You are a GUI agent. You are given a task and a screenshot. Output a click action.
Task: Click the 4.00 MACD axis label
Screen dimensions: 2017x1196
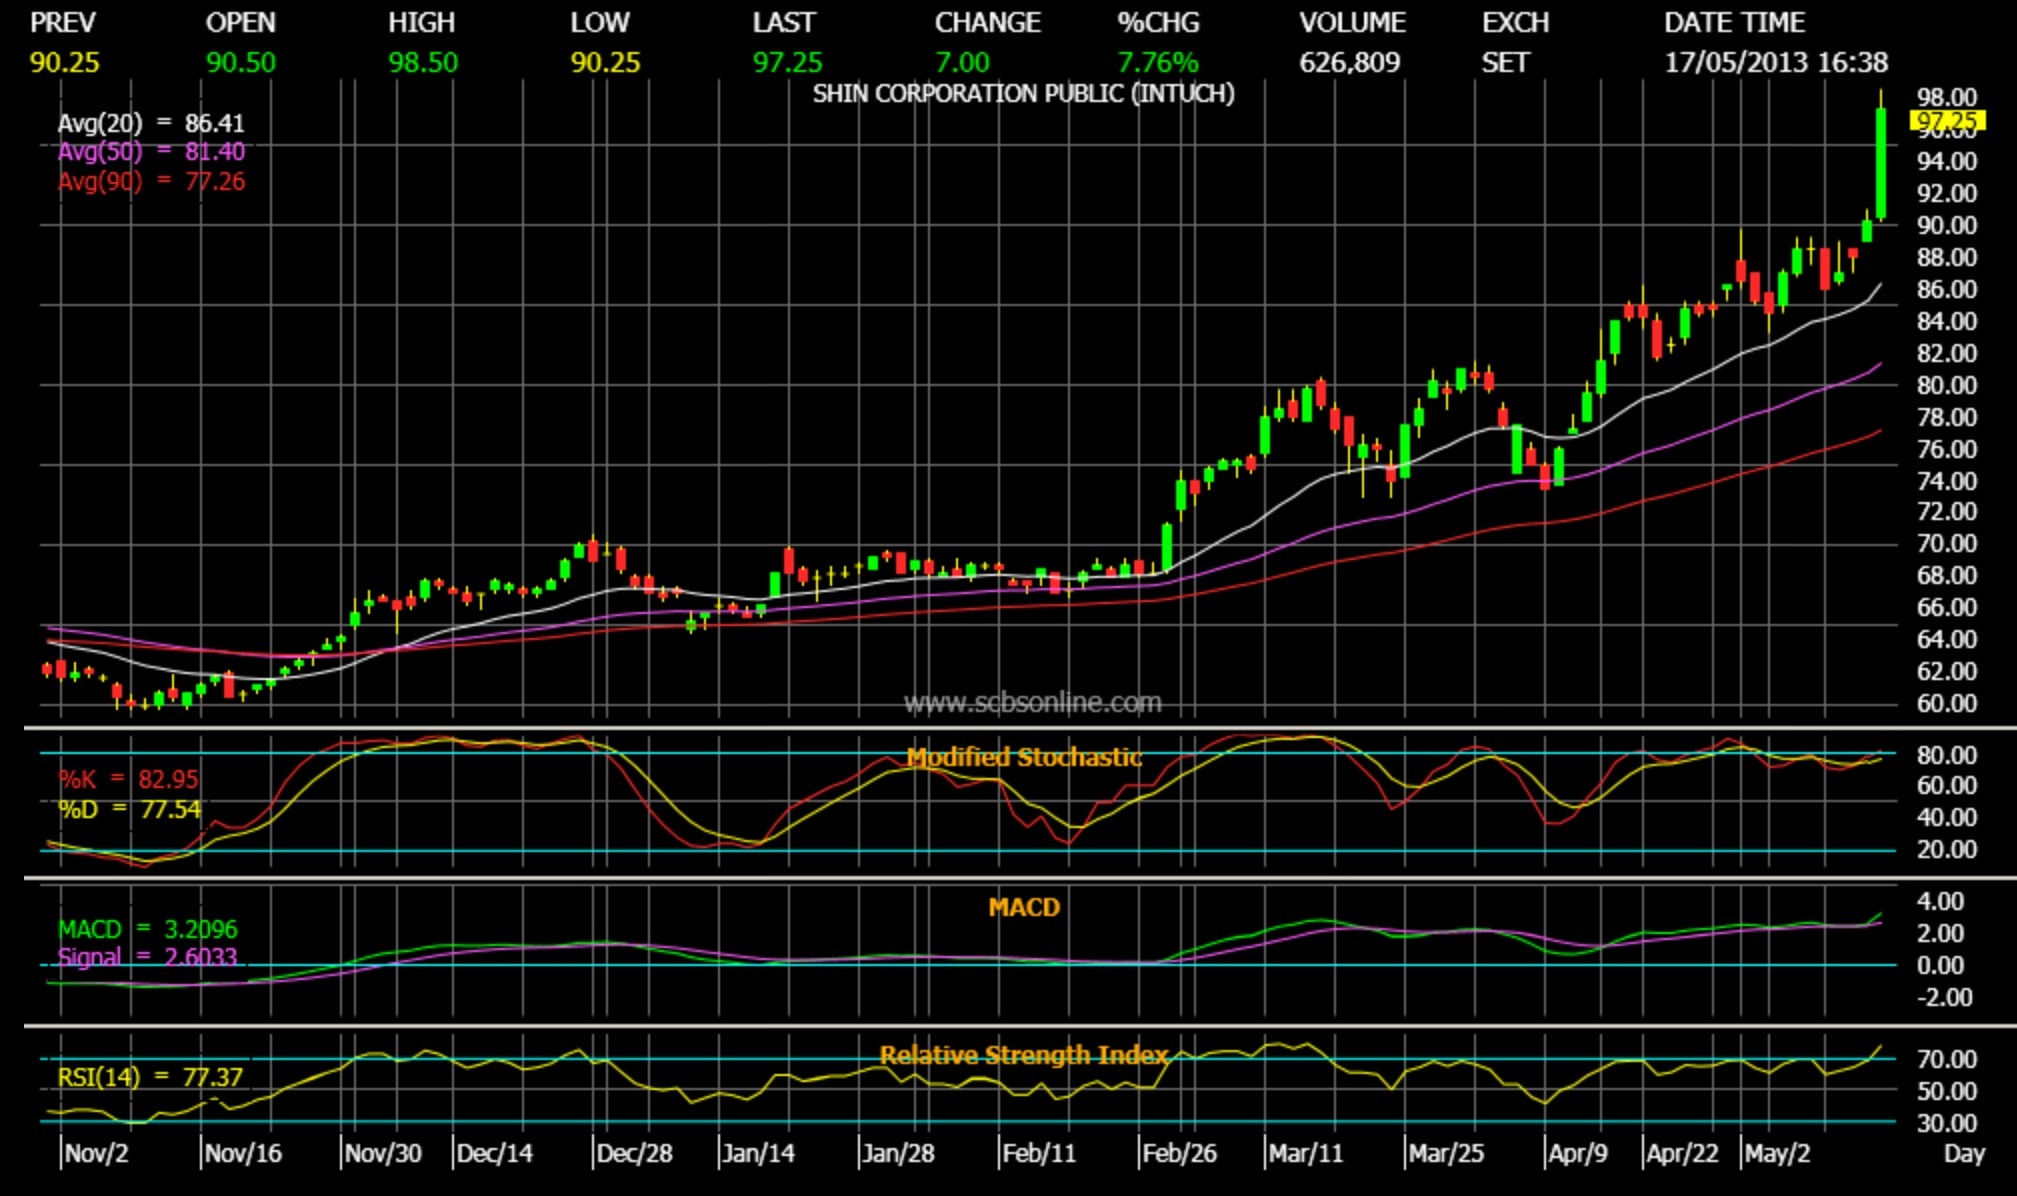tap(1940, 901)
